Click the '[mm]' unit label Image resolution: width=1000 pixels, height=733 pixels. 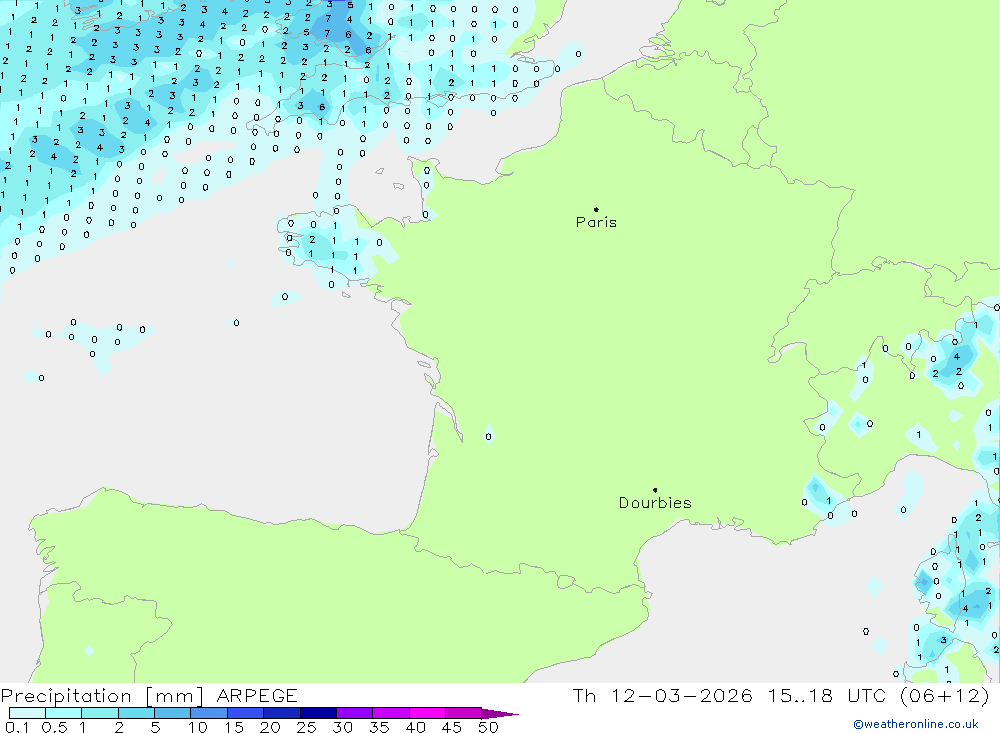(174, 696)
